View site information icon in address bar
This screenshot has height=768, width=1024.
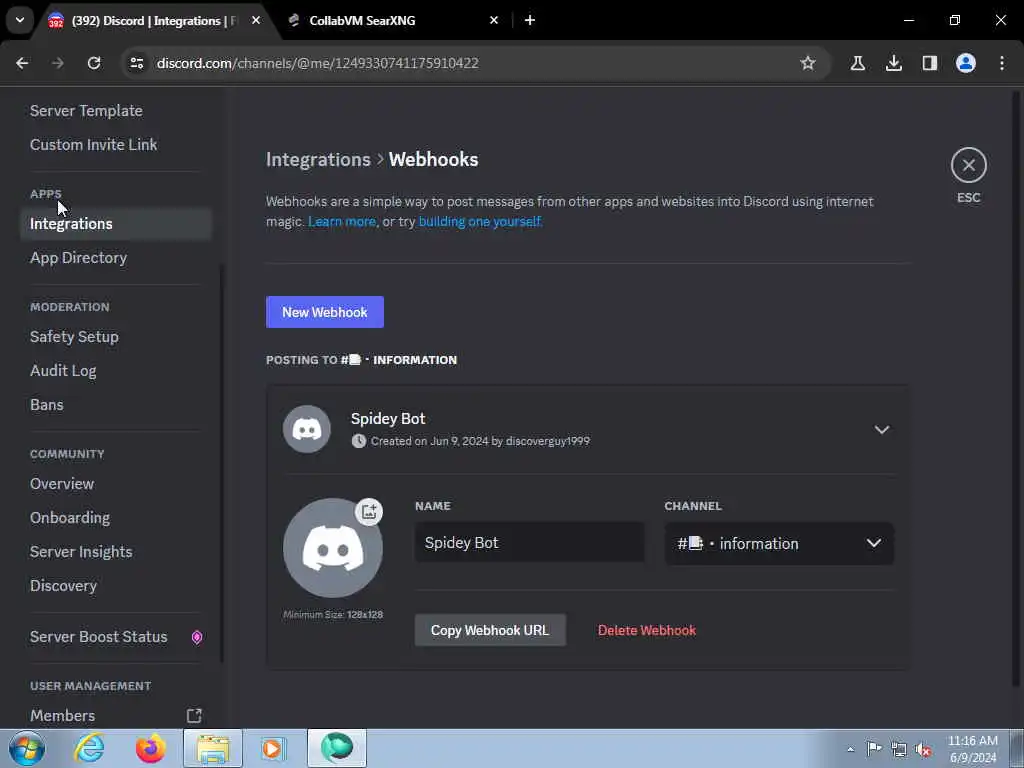tap(136, 63)
